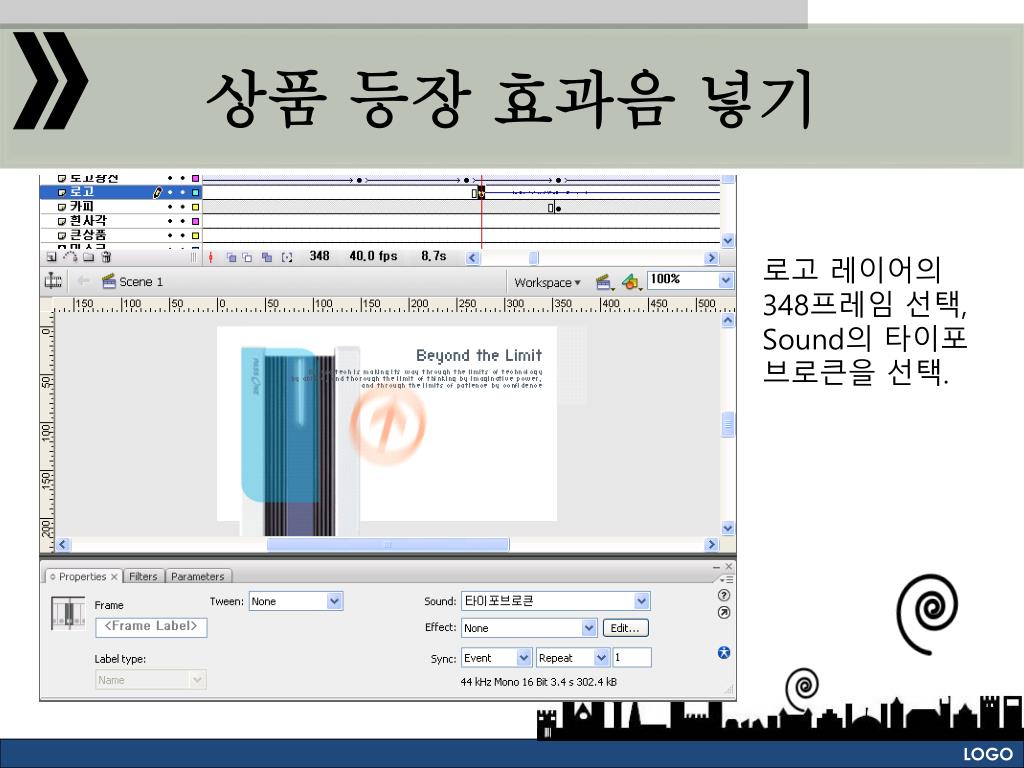Select the 카피 layer row
Screen dimensions: 1024x768
coord(121,207)
